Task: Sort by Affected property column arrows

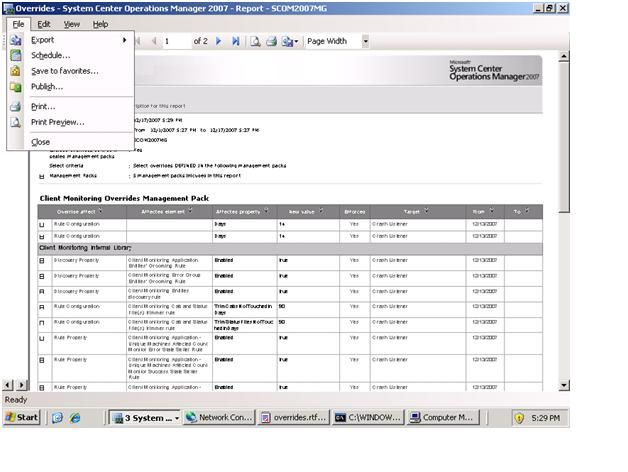Action: point(266,211)
